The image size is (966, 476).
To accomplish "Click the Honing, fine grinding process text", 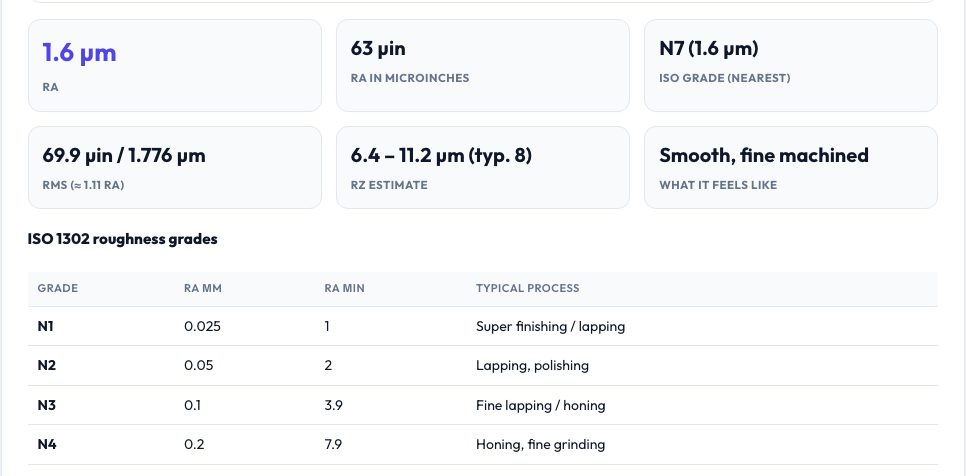I will (x=540, y=445).
